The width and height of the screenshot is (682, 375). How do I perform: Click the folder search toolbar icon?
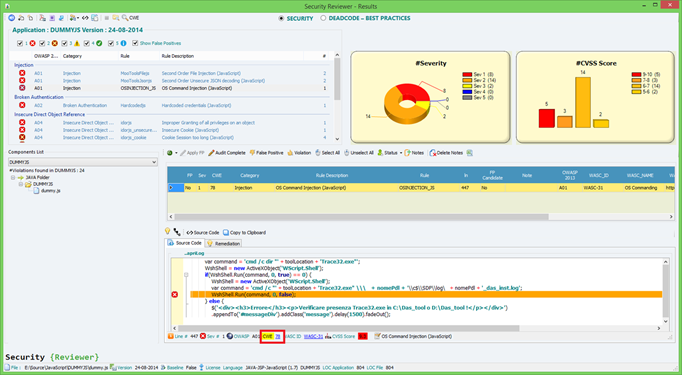coord(115,18)
